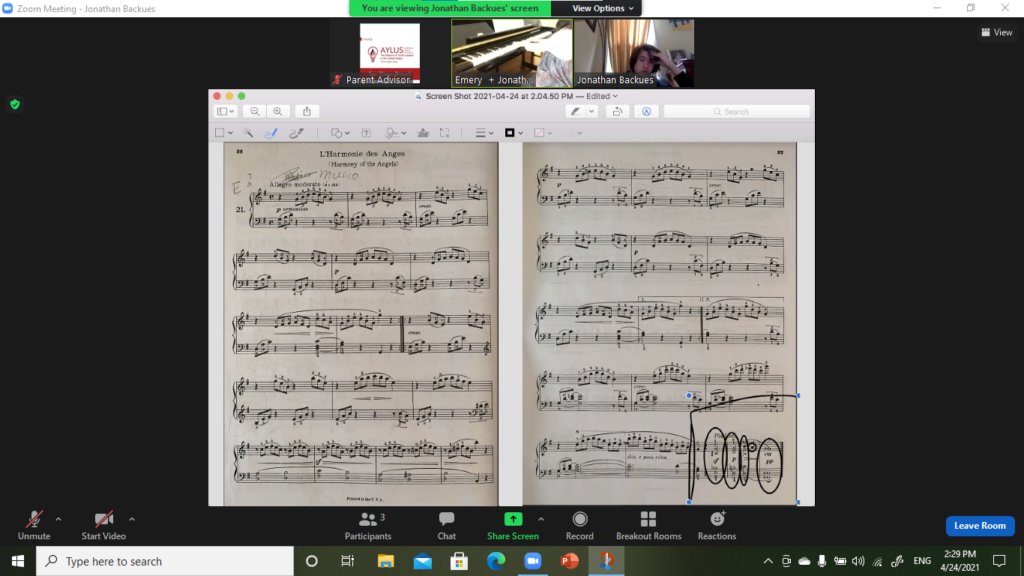Open Microsoft Store from the taskbar

pos(459,561)
